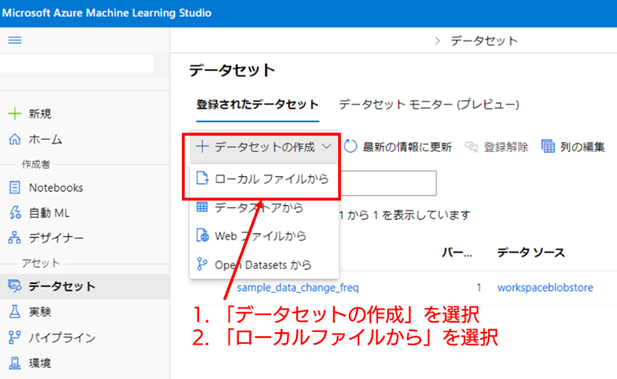Click the green plus 新規 icon

pos(15,114)
